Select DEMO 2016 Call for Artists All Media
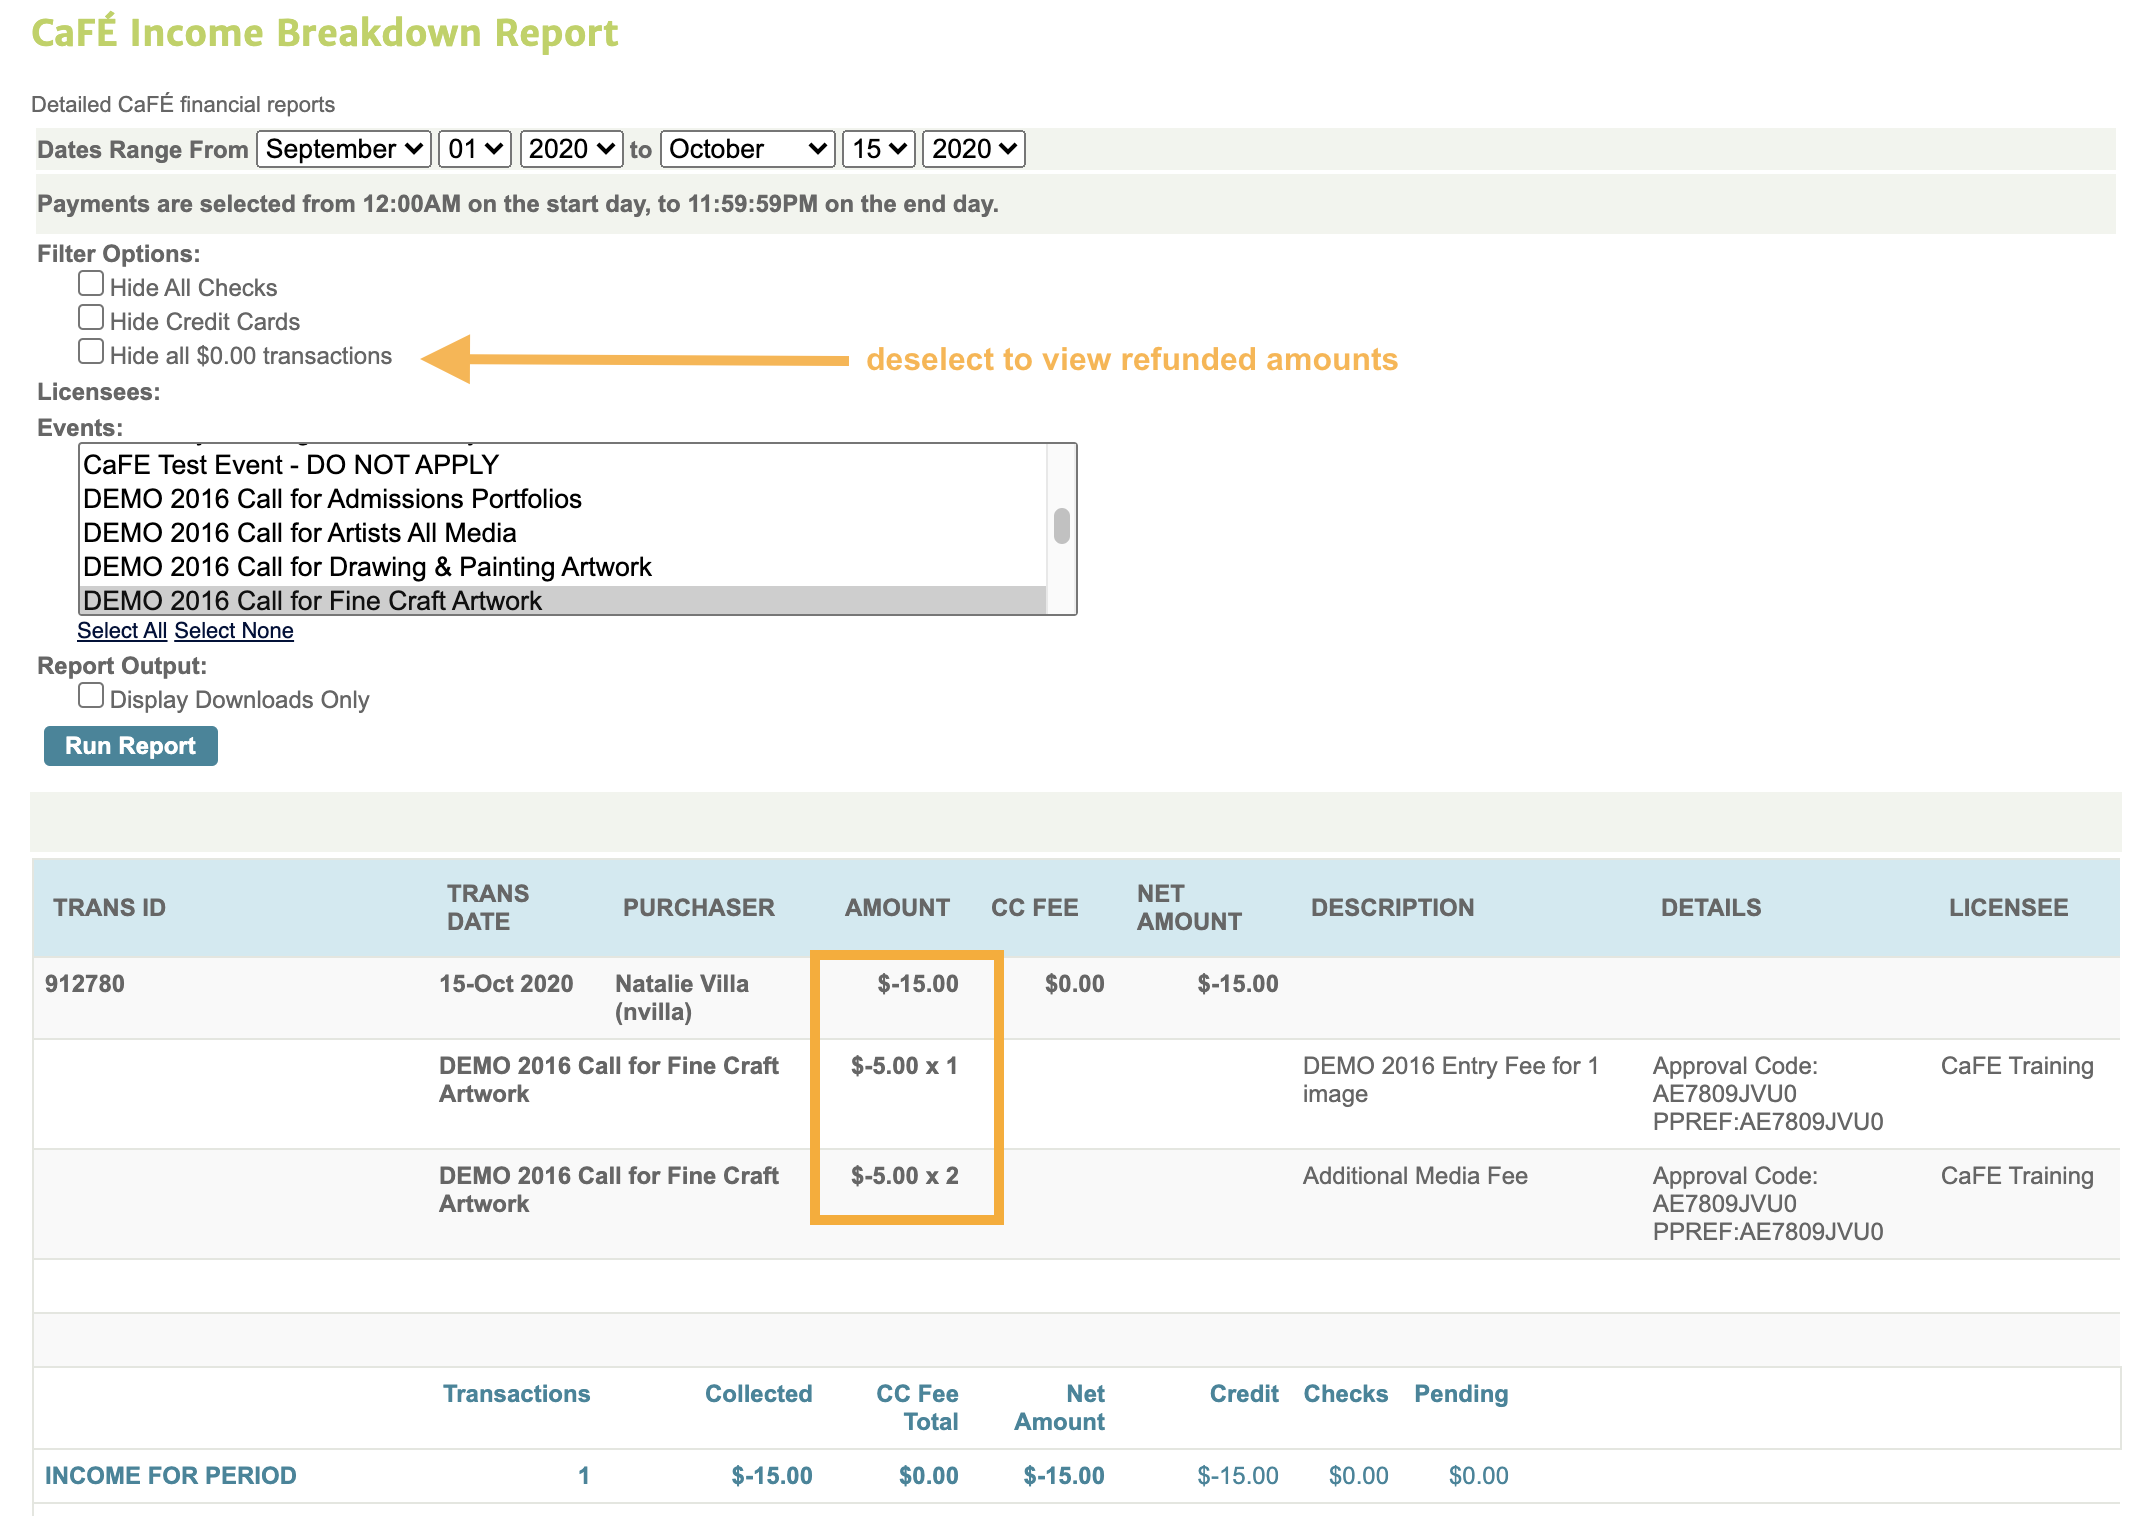Image resolution: width=2144 pixels, height=1516 pixels. (x=563, y=533)
